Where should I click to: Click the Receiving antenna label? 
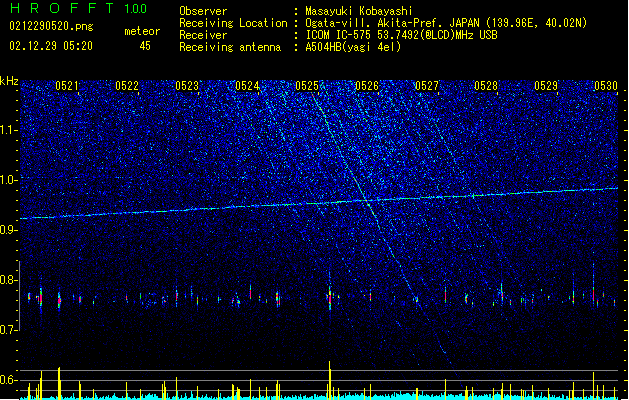(x=230, y=47)
